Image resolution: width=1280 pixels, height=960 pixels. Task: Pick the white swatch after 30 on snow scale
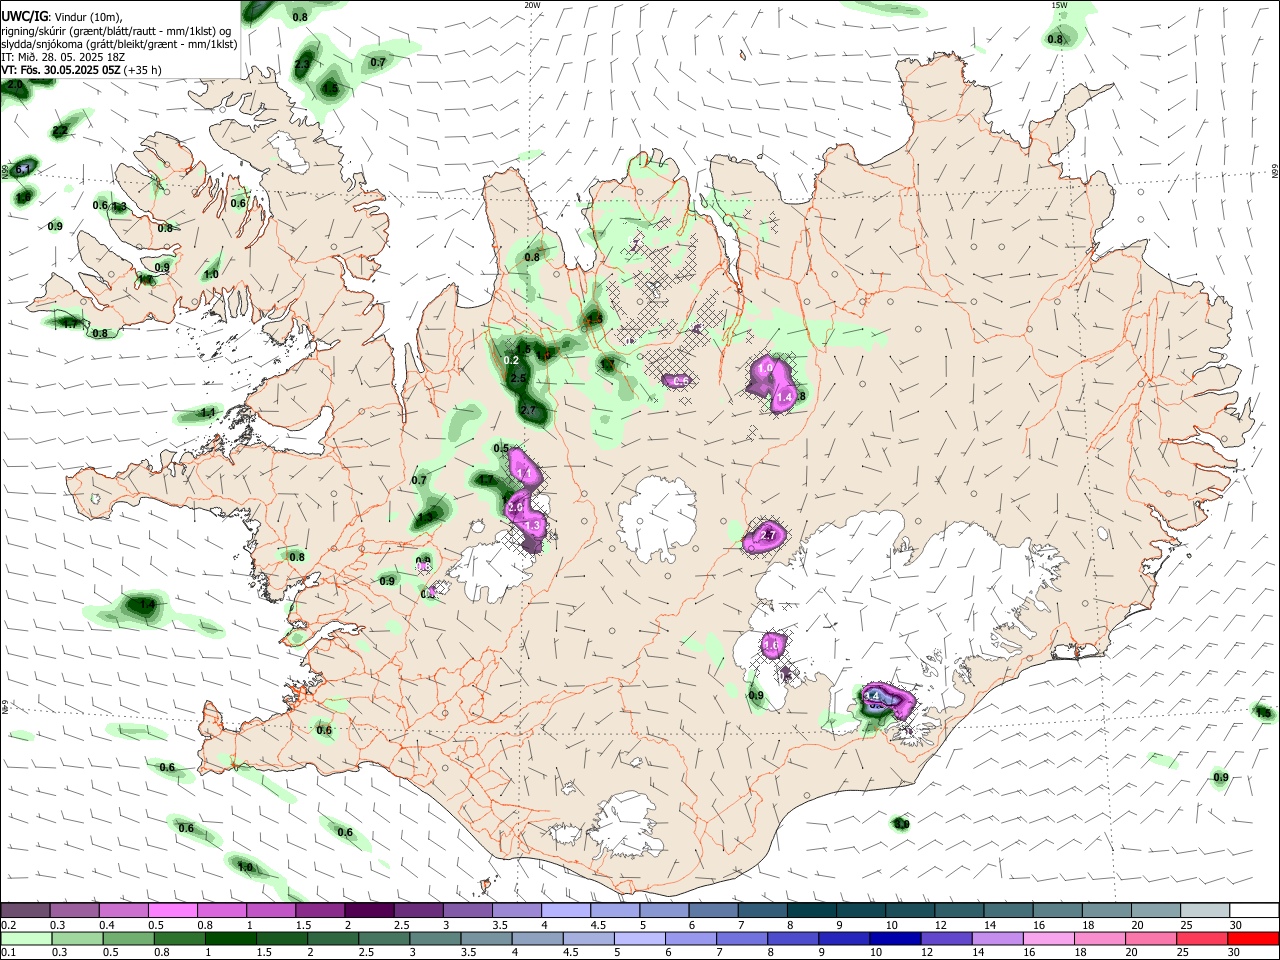tap(1254, 911)
